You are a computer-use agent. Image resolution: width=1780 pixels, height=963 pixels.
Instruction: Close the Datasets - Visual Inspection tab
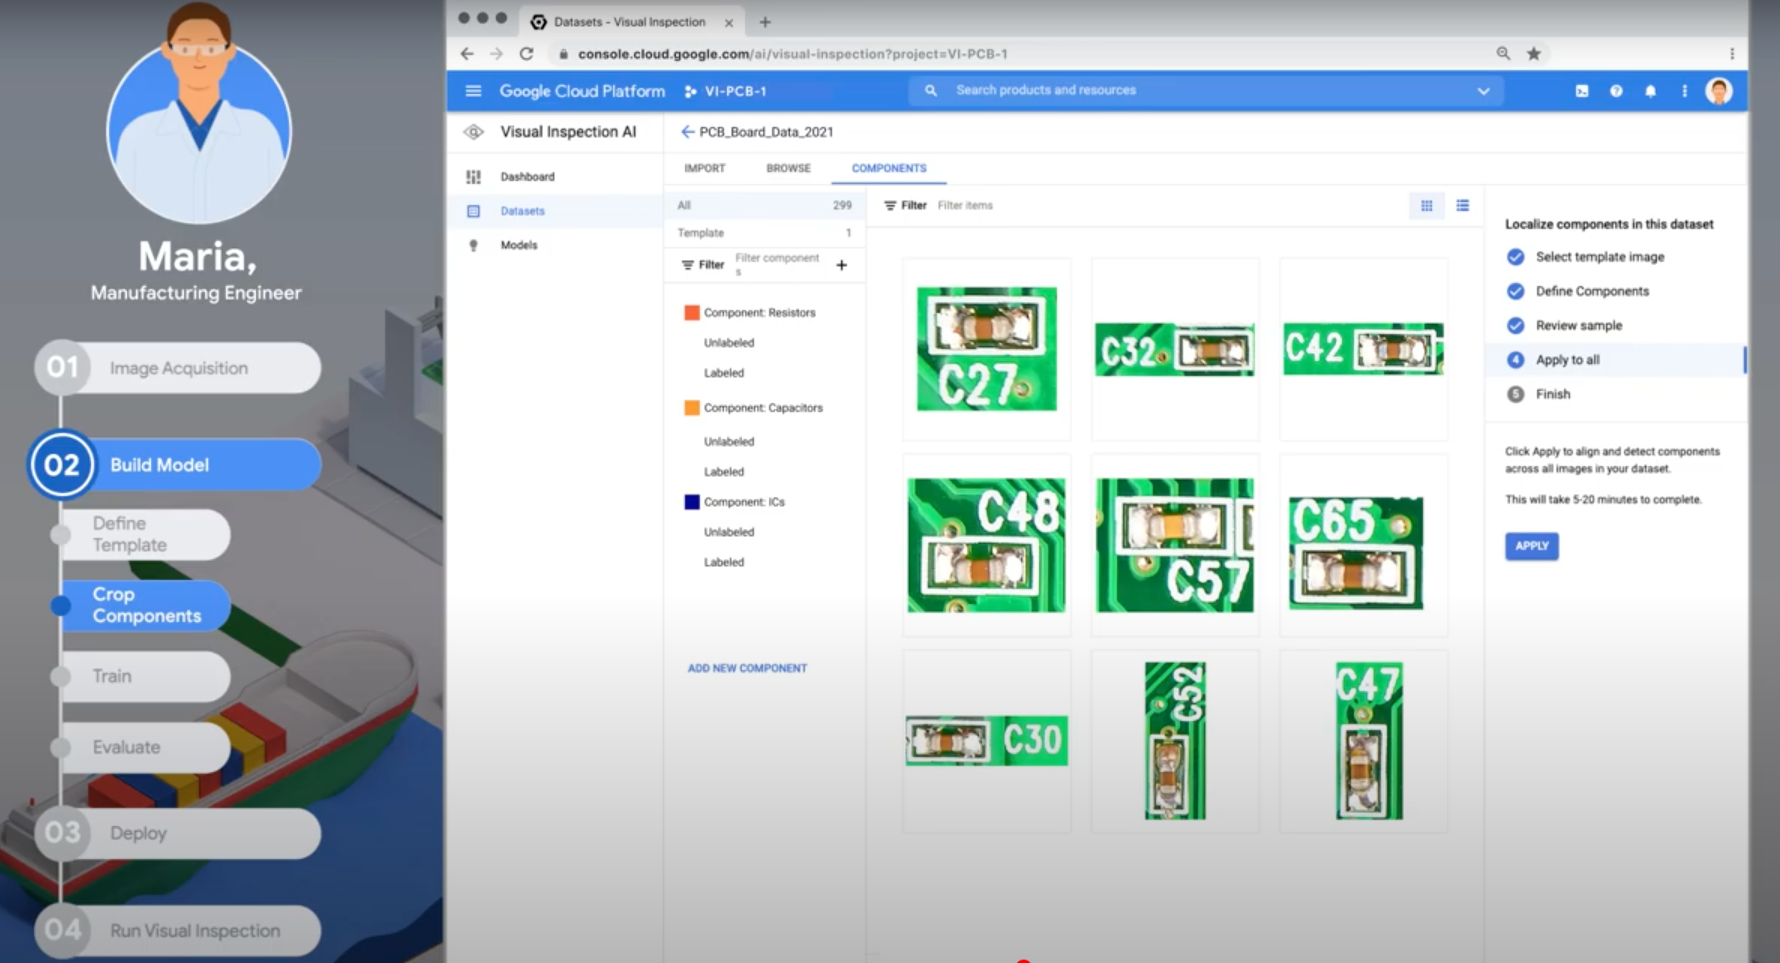tap(729, 22)
